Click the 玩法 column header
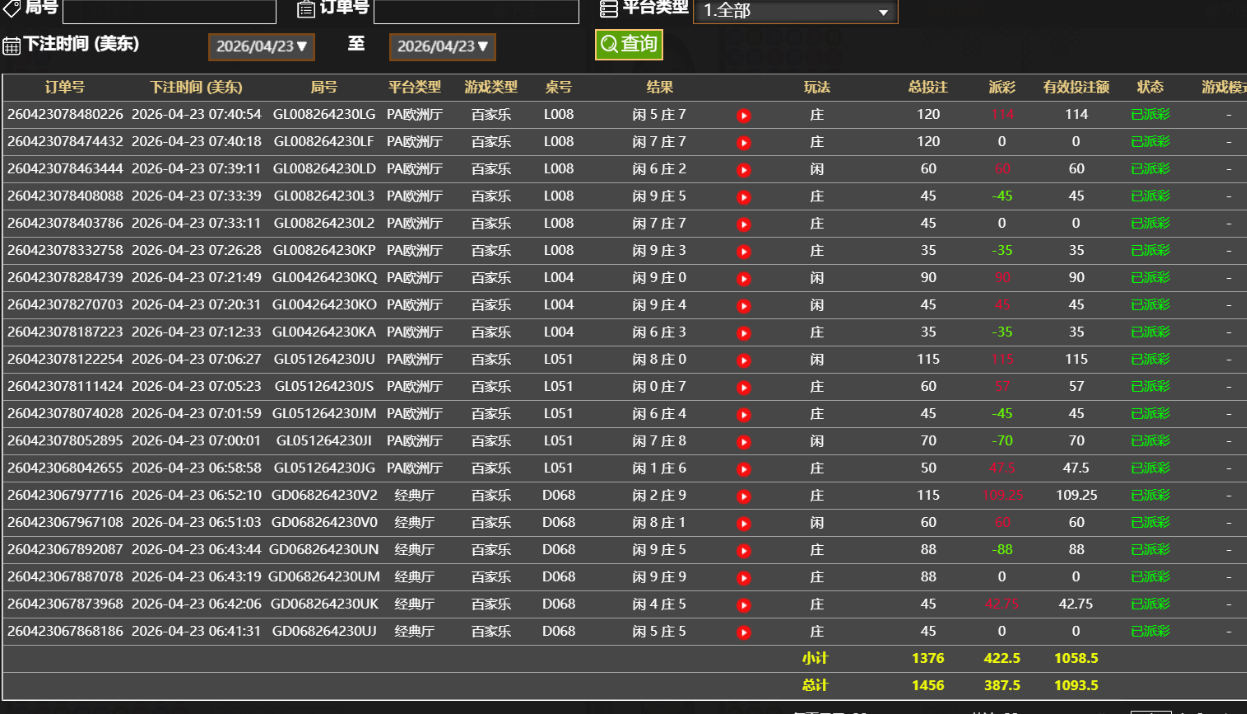 pyautogui.click(x=817, y=87)
